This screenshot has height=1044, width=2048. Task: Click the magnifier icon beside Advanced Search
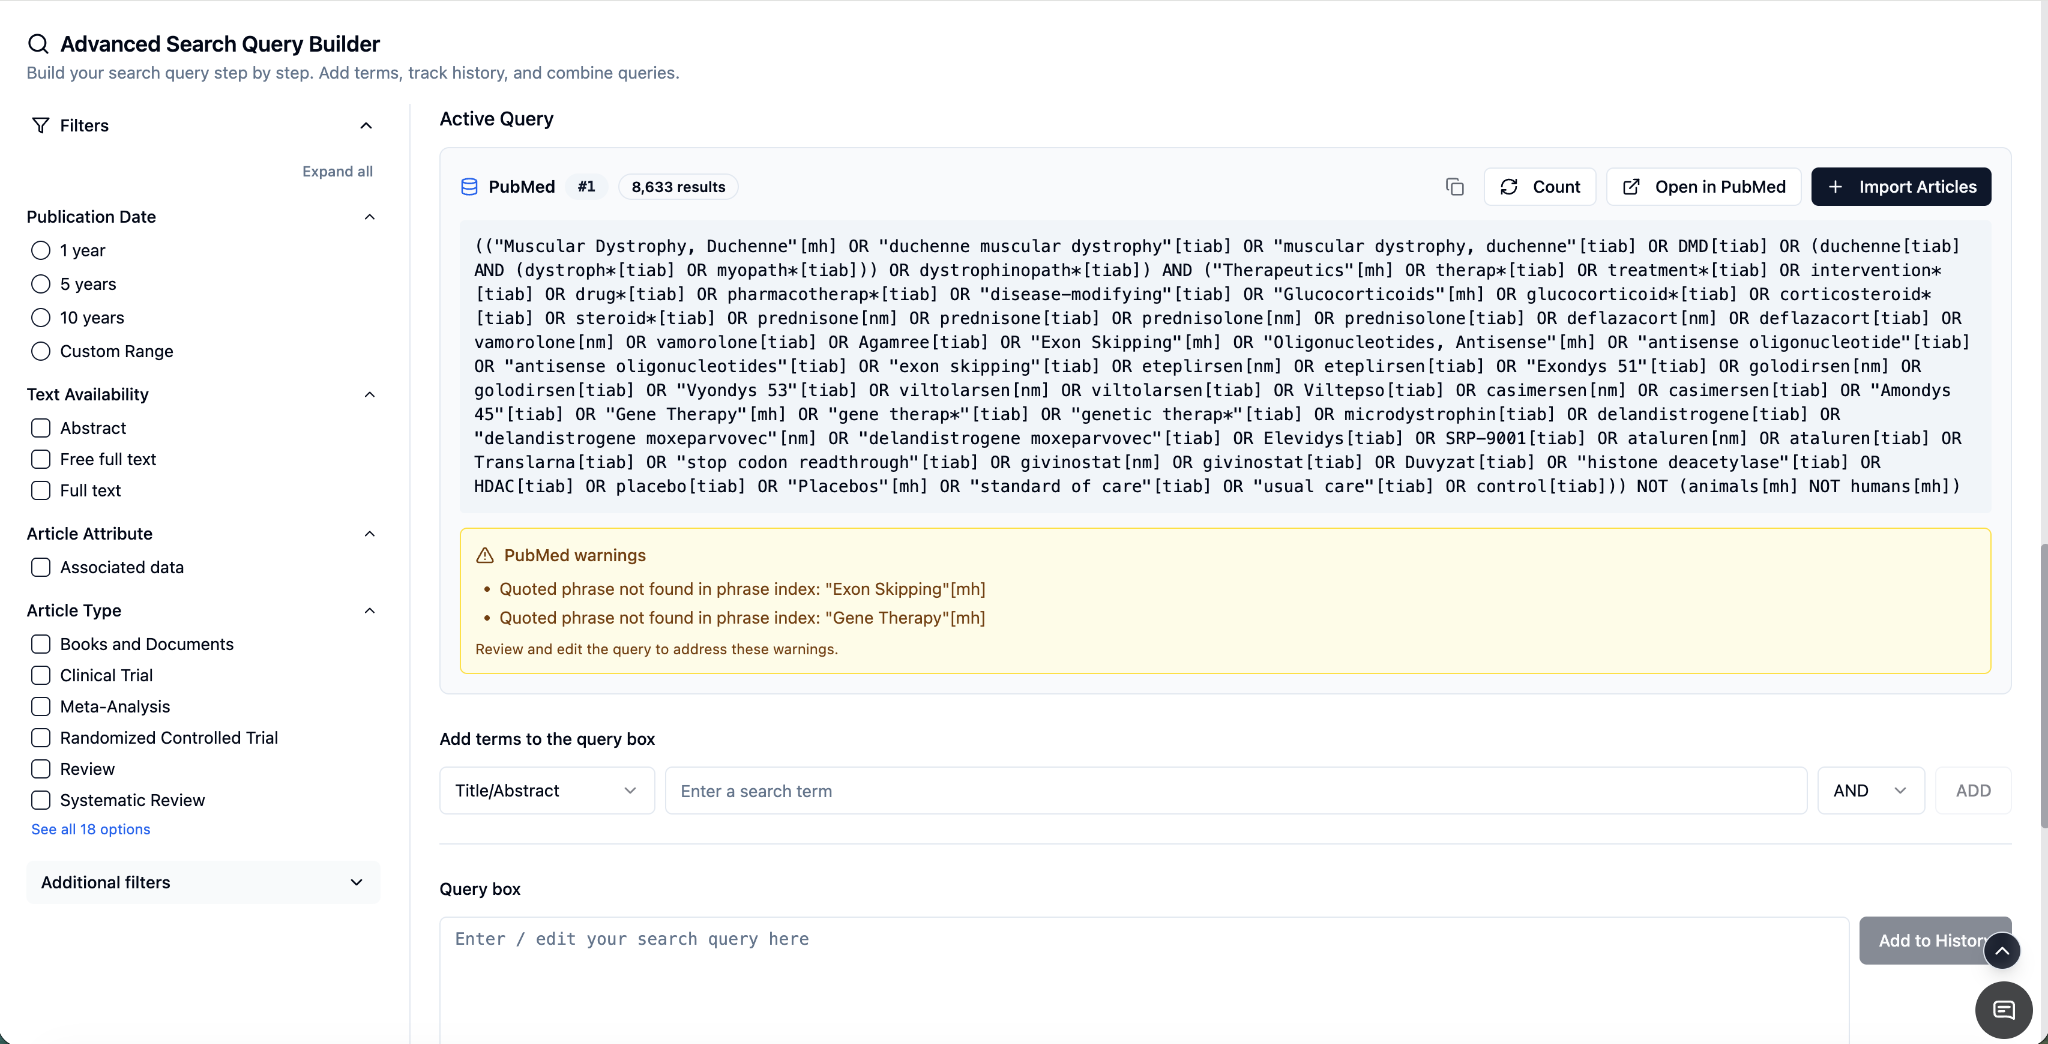pyautogui.click(x=38, y=44)
